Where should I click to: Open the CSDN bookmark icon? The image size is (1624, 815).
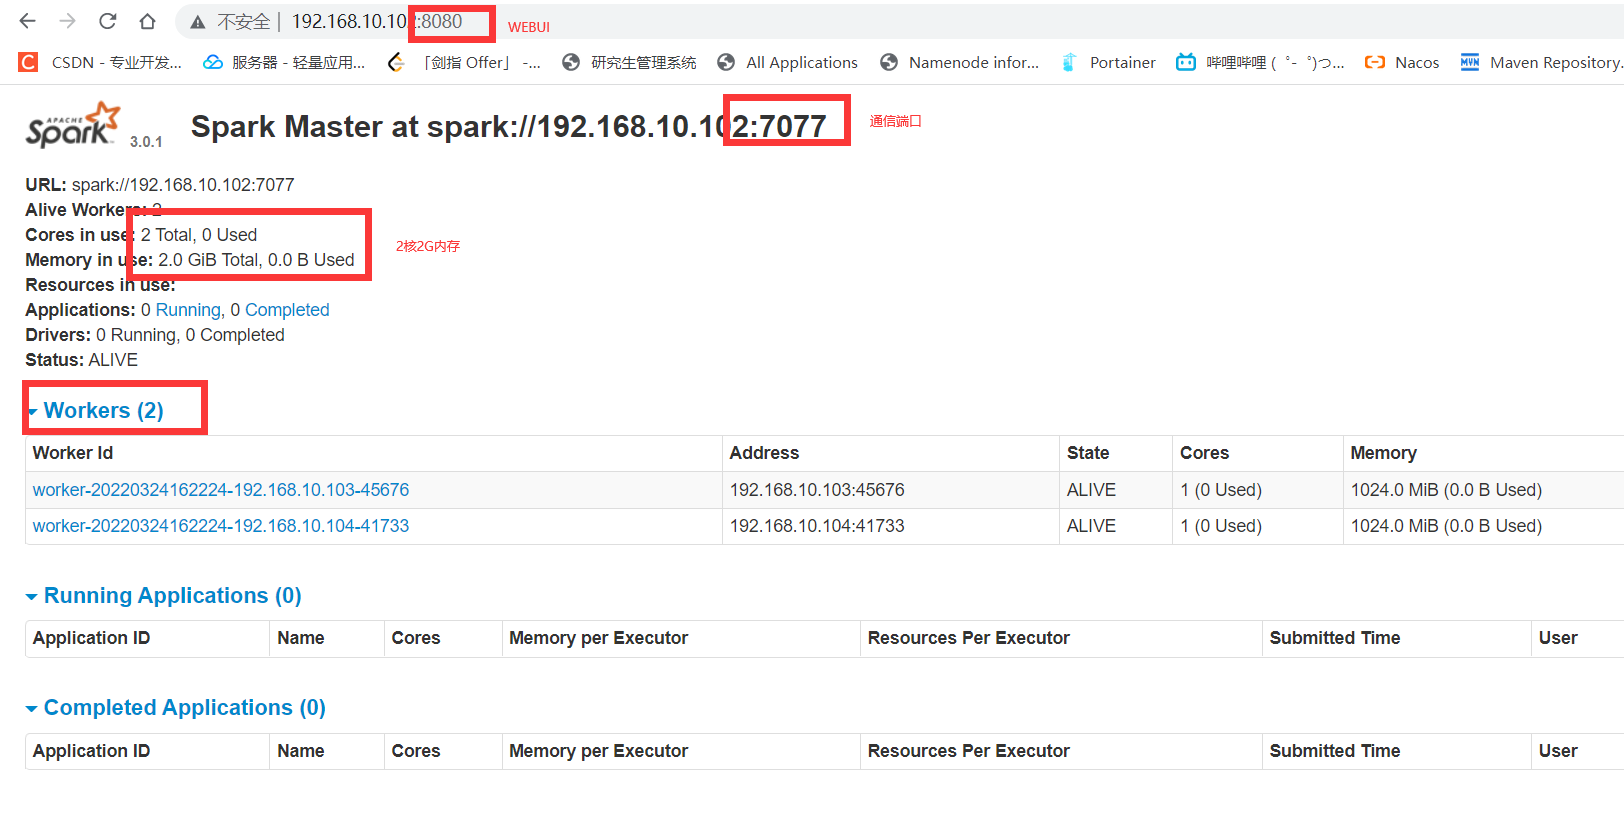pos(28,62)
